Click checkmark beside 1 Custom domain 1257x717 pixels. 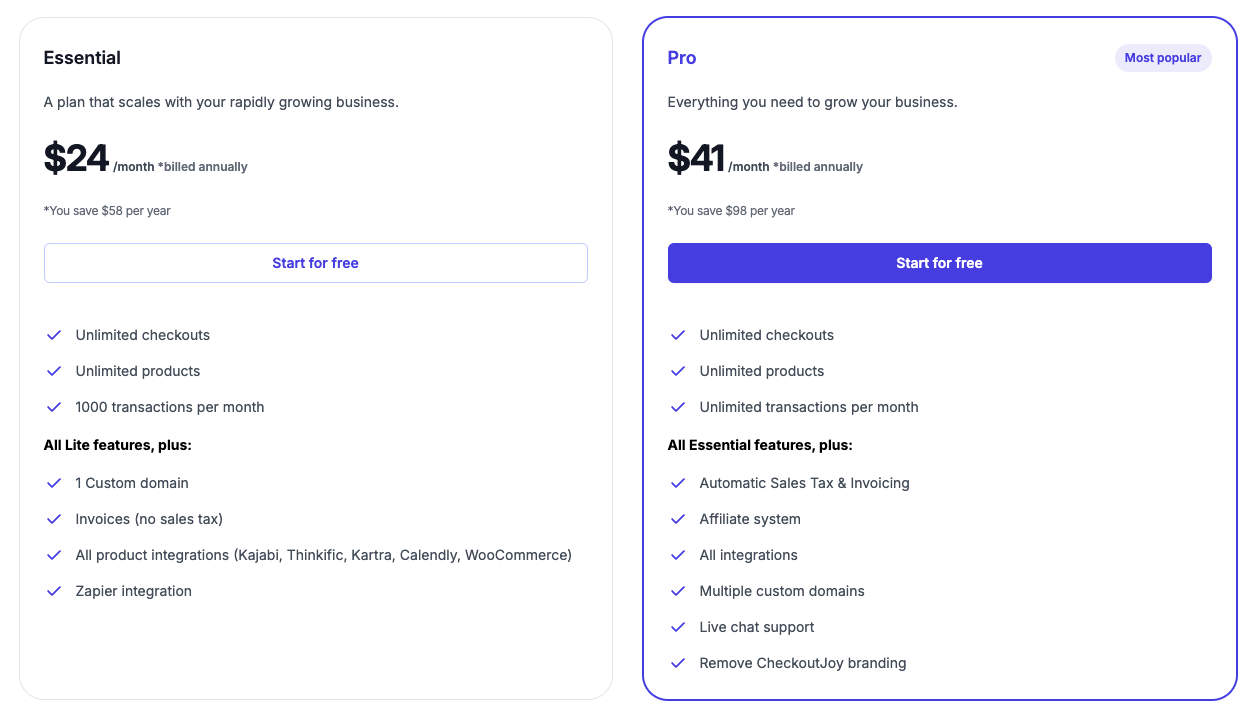point(55,483)
